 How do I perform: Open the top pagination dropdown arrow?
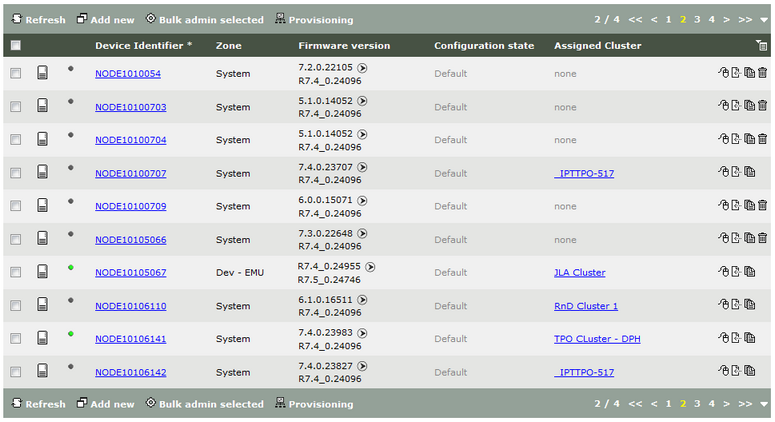pos(764,20)
